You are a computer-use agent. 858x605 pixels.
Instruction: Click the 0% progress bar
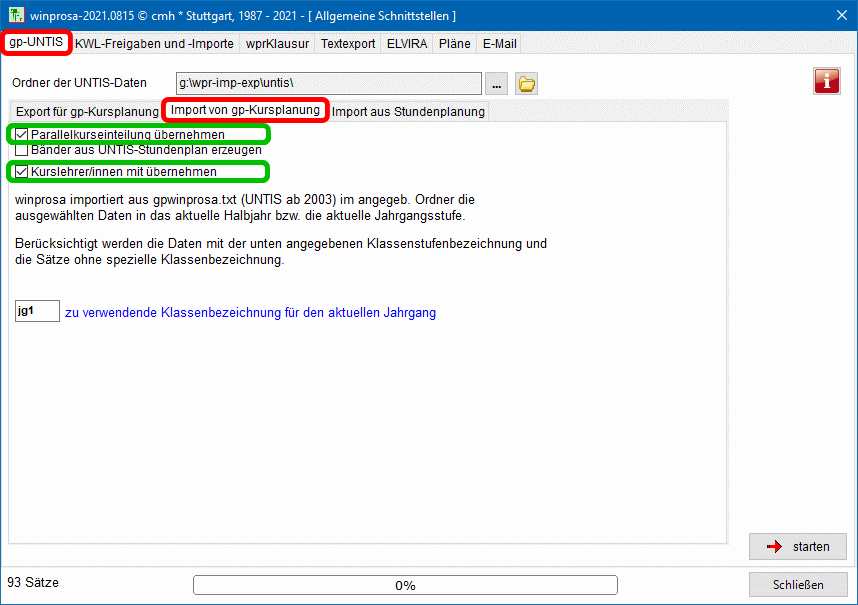pos(405,585)
